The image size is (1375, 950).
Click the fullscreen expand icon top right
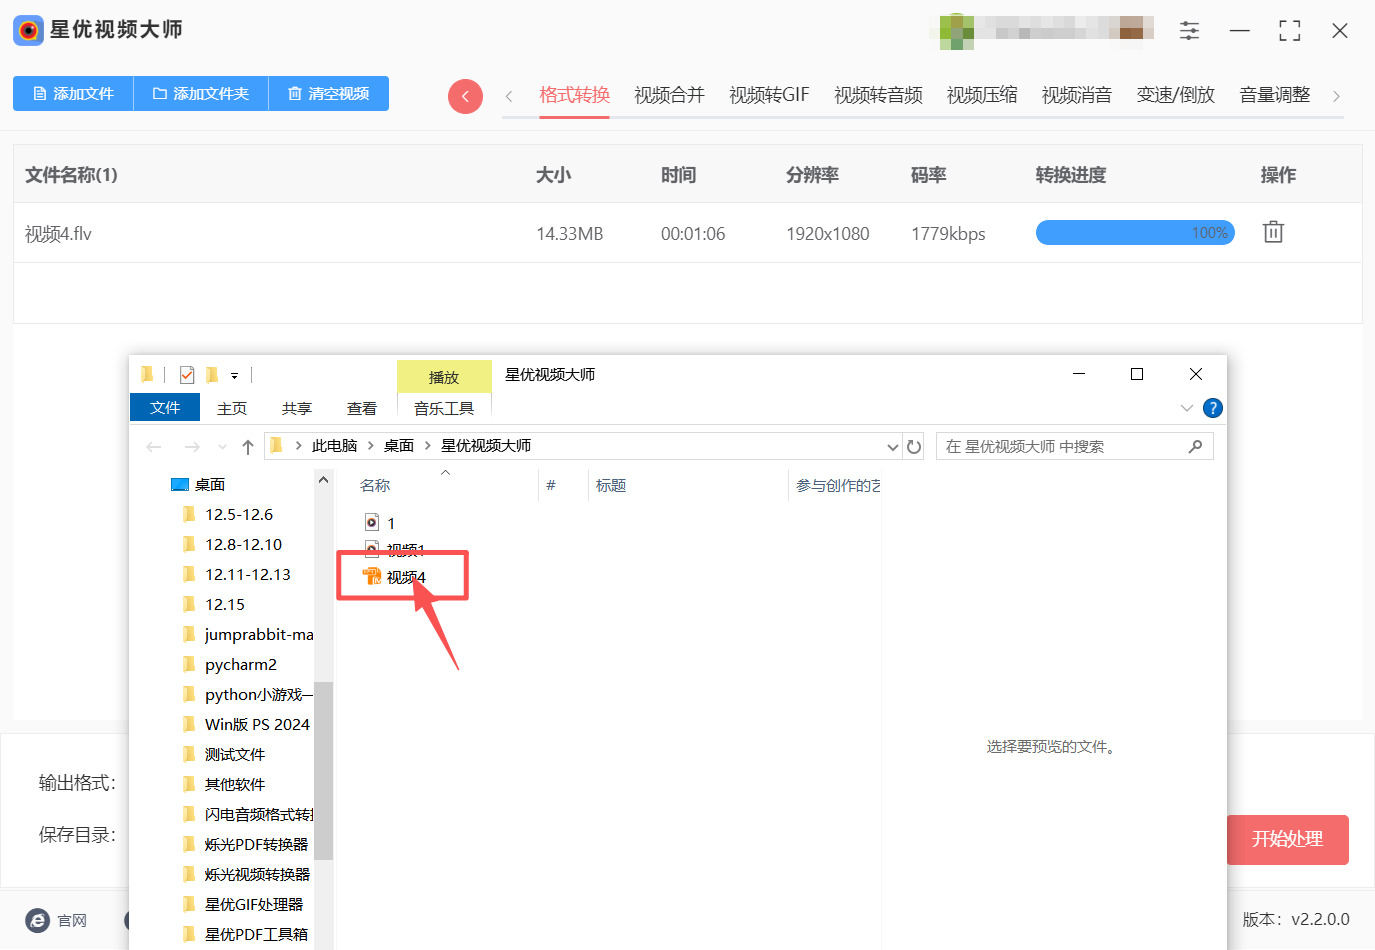pyautogui.click(x=1289, y=31)
